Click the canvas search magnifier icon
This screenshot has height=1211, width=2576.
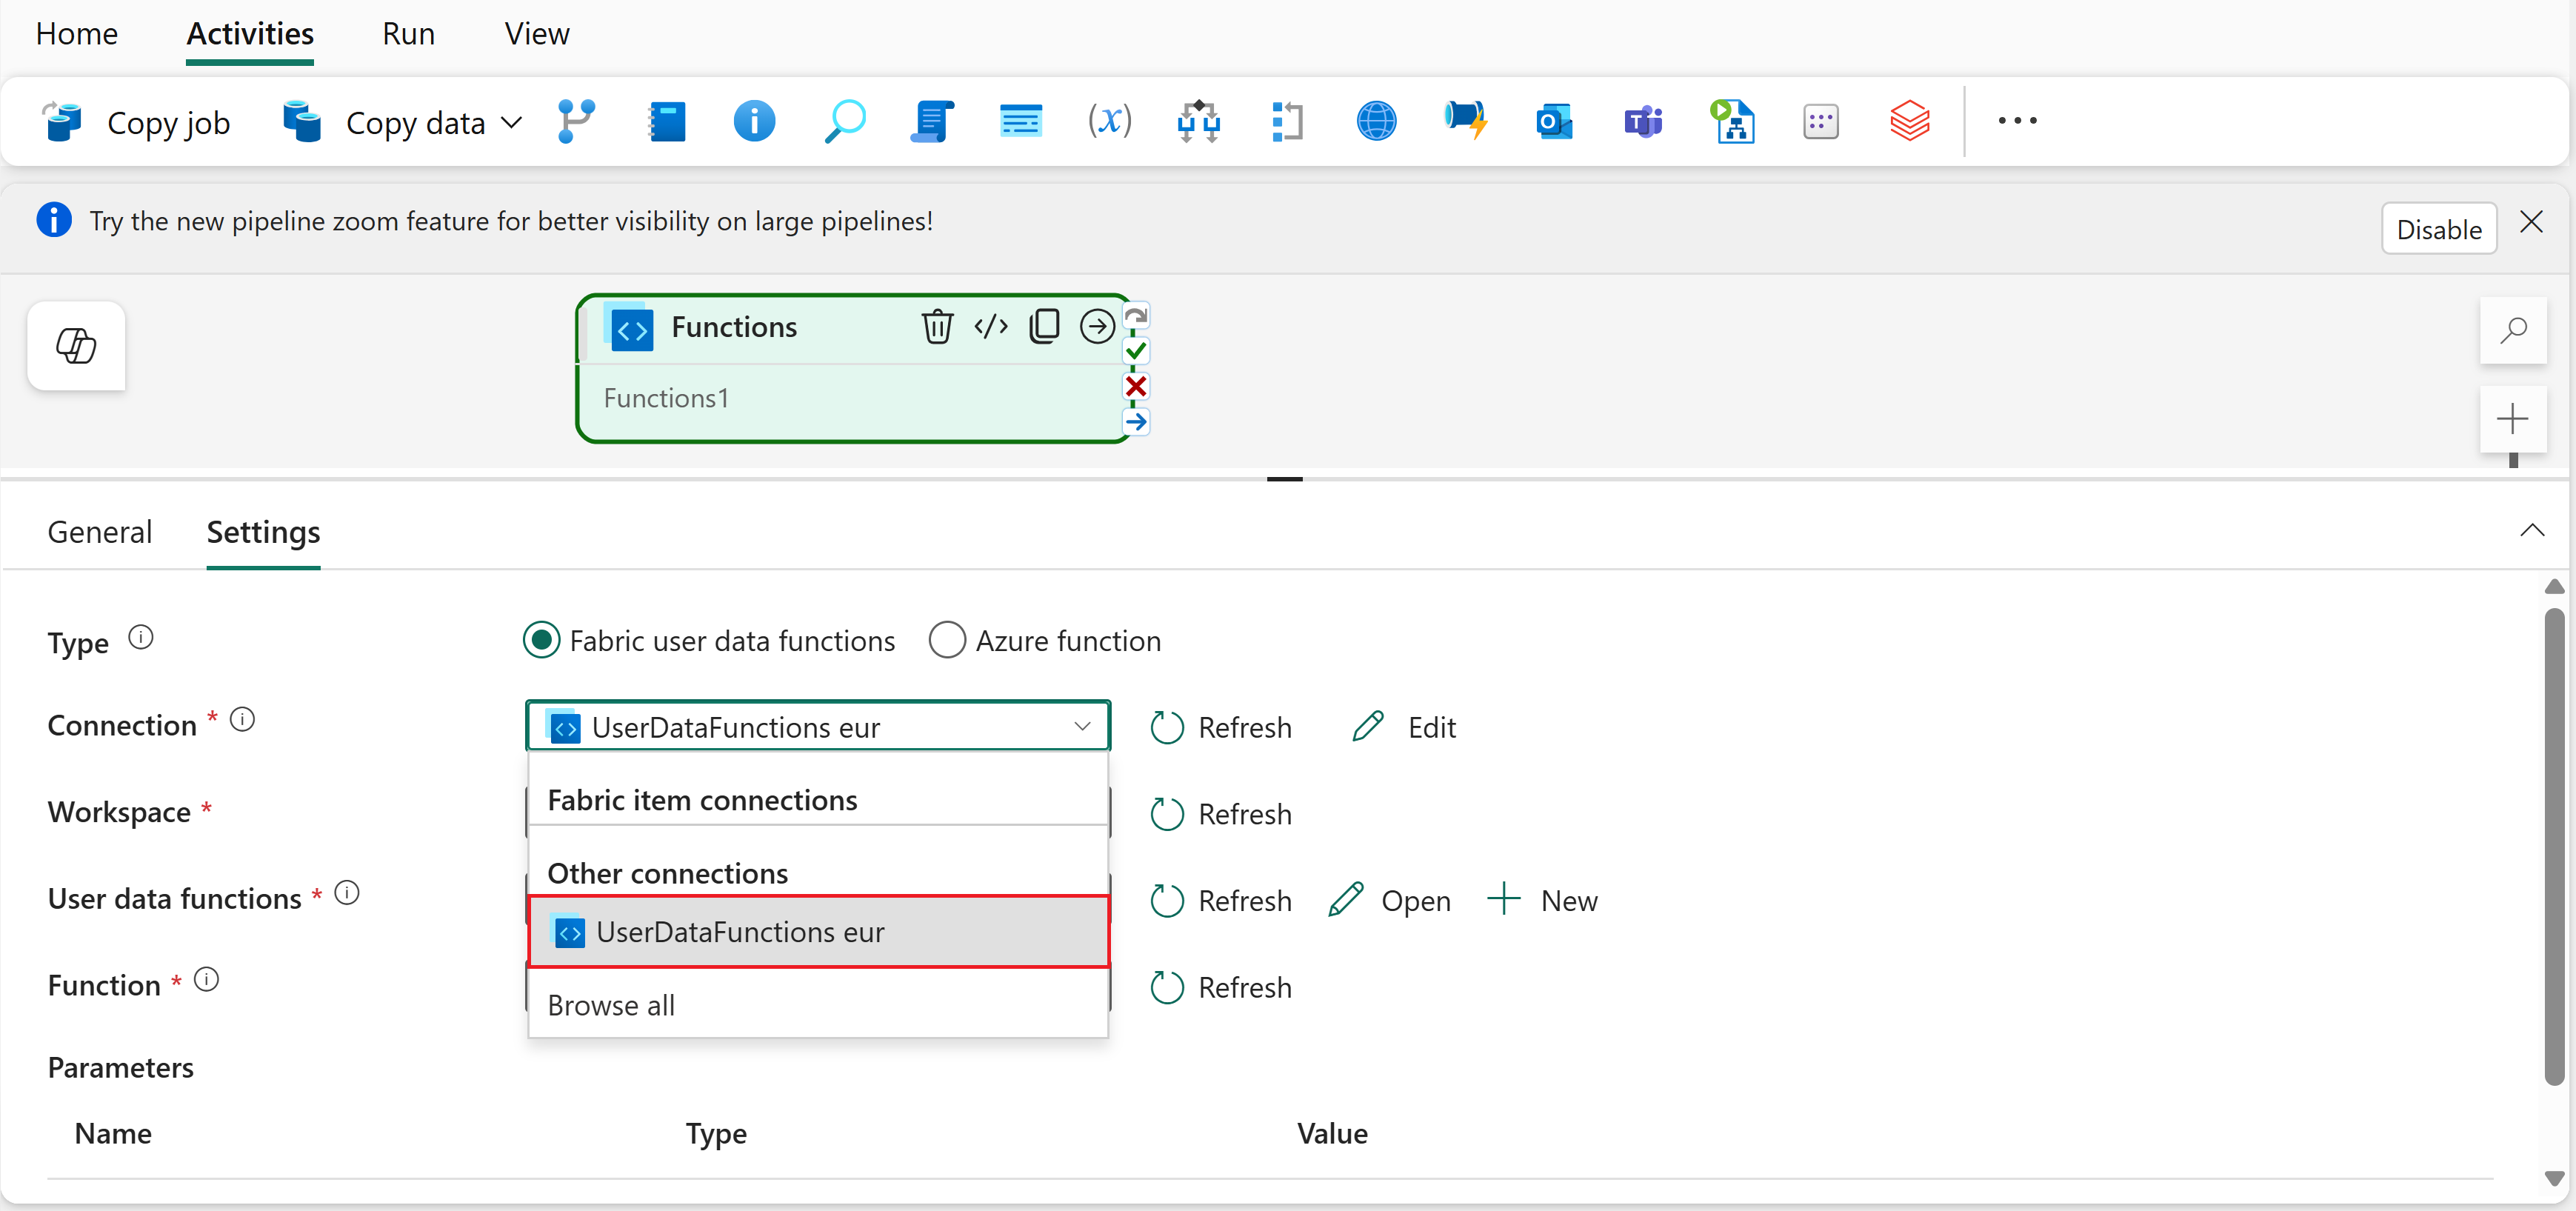2512,331
